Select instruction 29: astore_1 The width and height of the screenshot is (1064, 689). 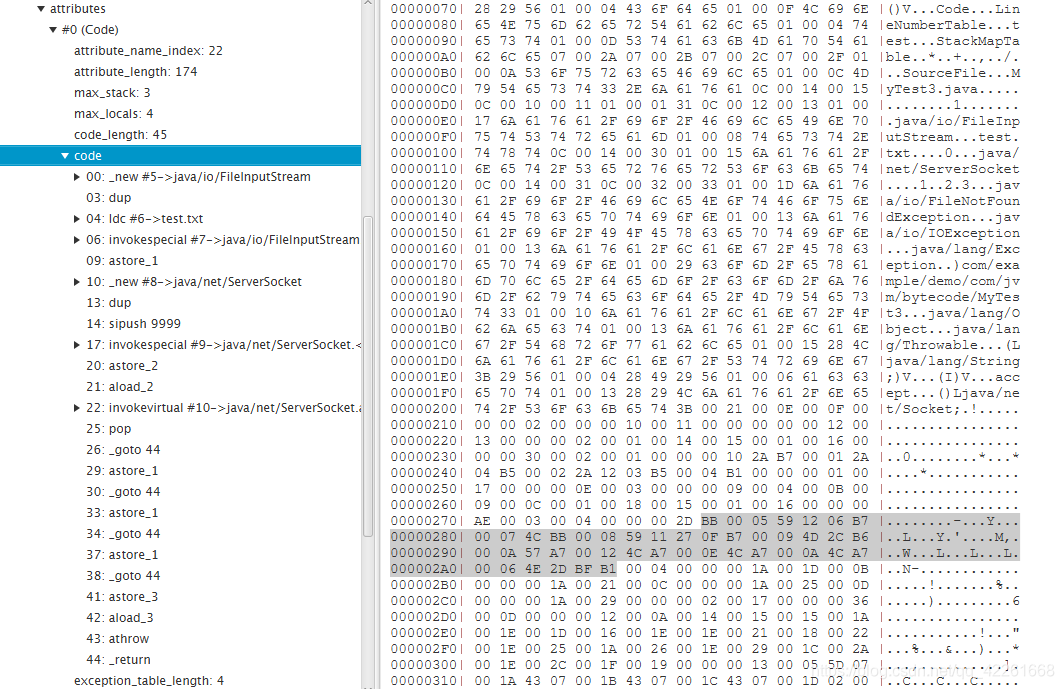tap(122, 471)
